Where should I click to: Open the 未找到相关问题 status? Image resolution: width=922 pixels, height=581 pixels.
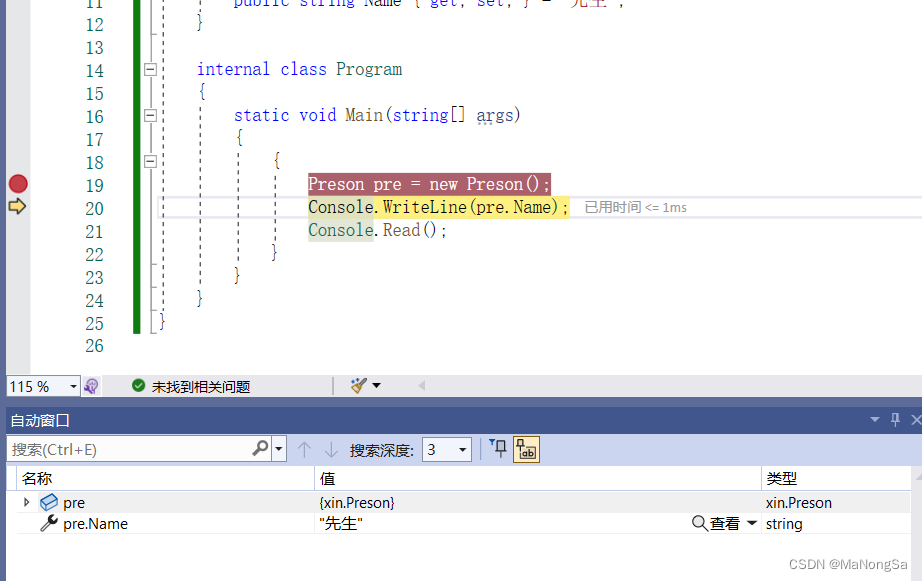tap(201, 386)
